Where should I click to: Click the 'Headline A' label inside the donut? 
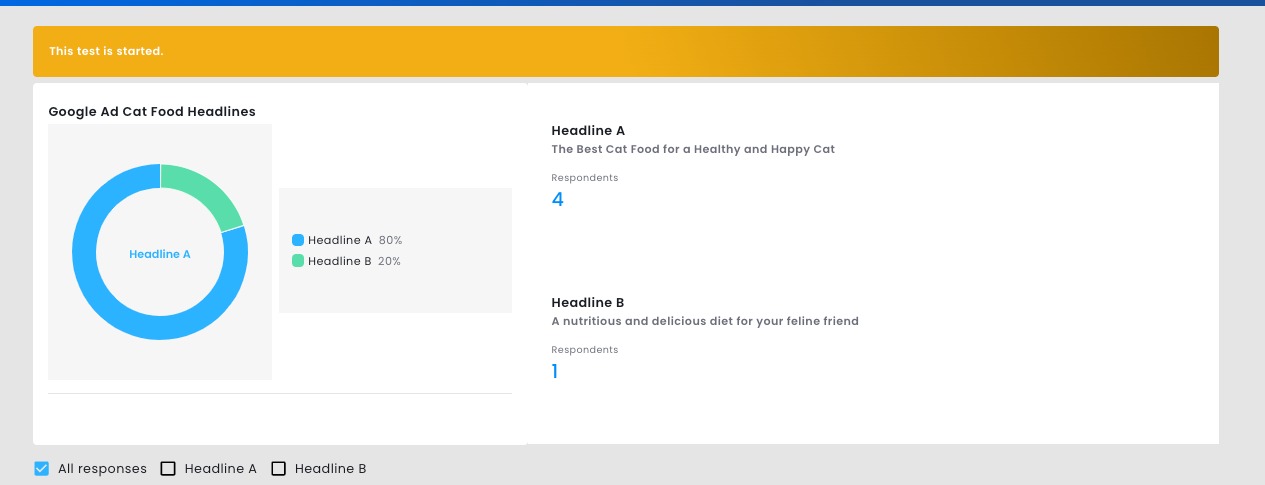point(160,254)
